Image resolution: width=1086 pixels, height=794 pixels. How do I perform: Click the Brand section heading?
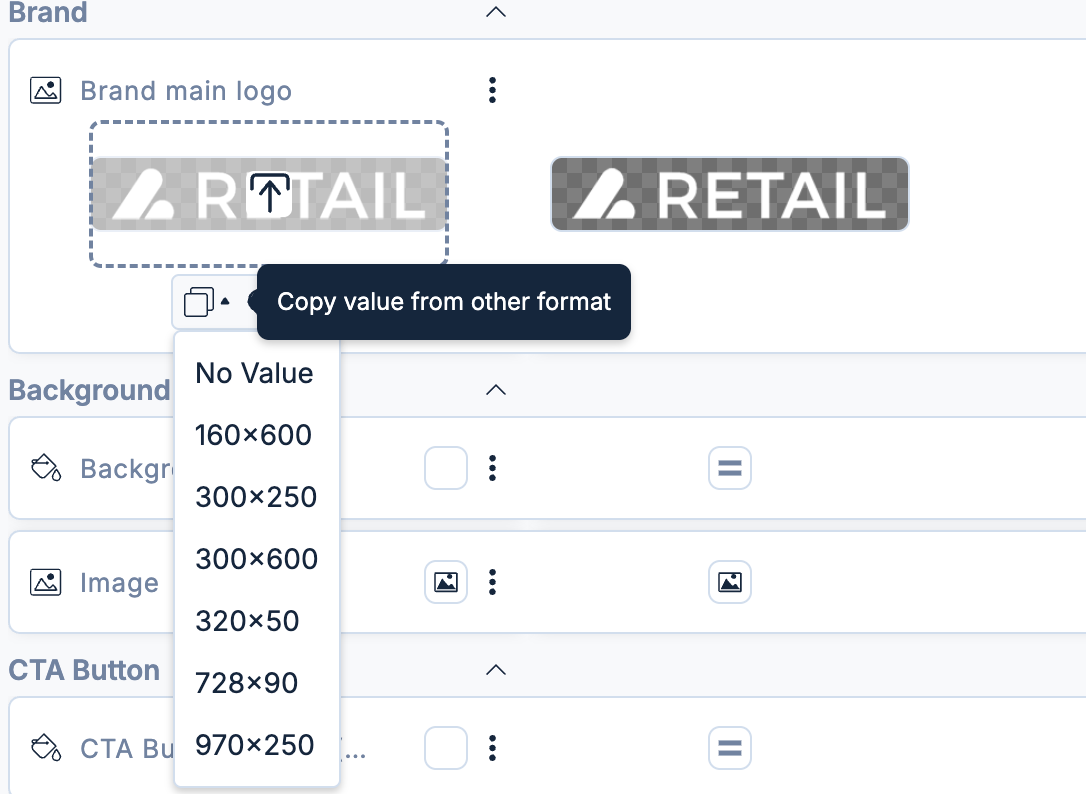[x=48, y=12]
